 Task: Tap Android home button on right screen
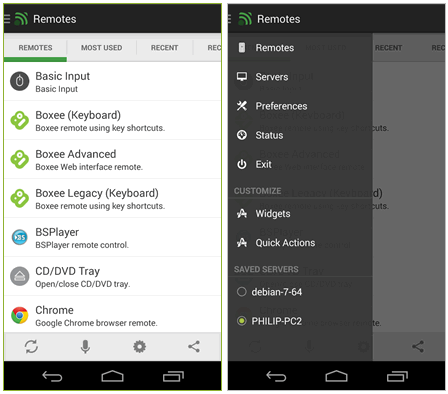pyautogui.click(x=336, y=376)
